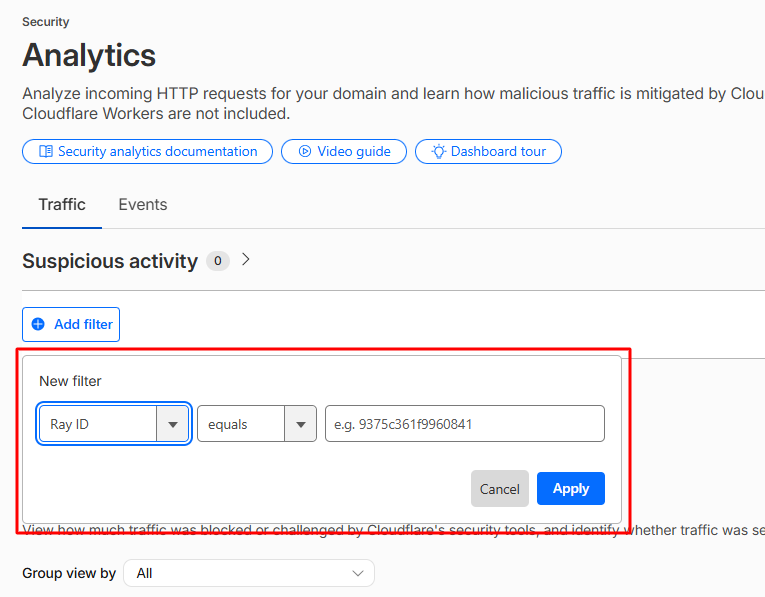Expand Suspicious activity with the chevron arrow
The height and width of the screenshot is (597, 765).
pos(246,260)
